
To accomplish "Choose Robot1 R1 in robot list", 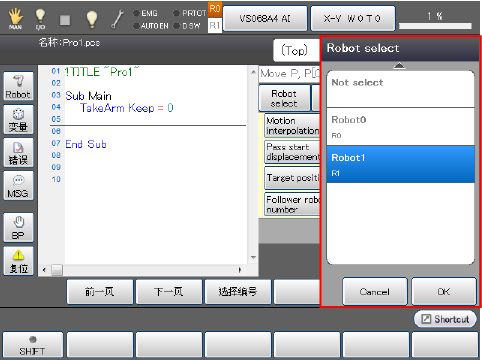I will coord(400,164).
